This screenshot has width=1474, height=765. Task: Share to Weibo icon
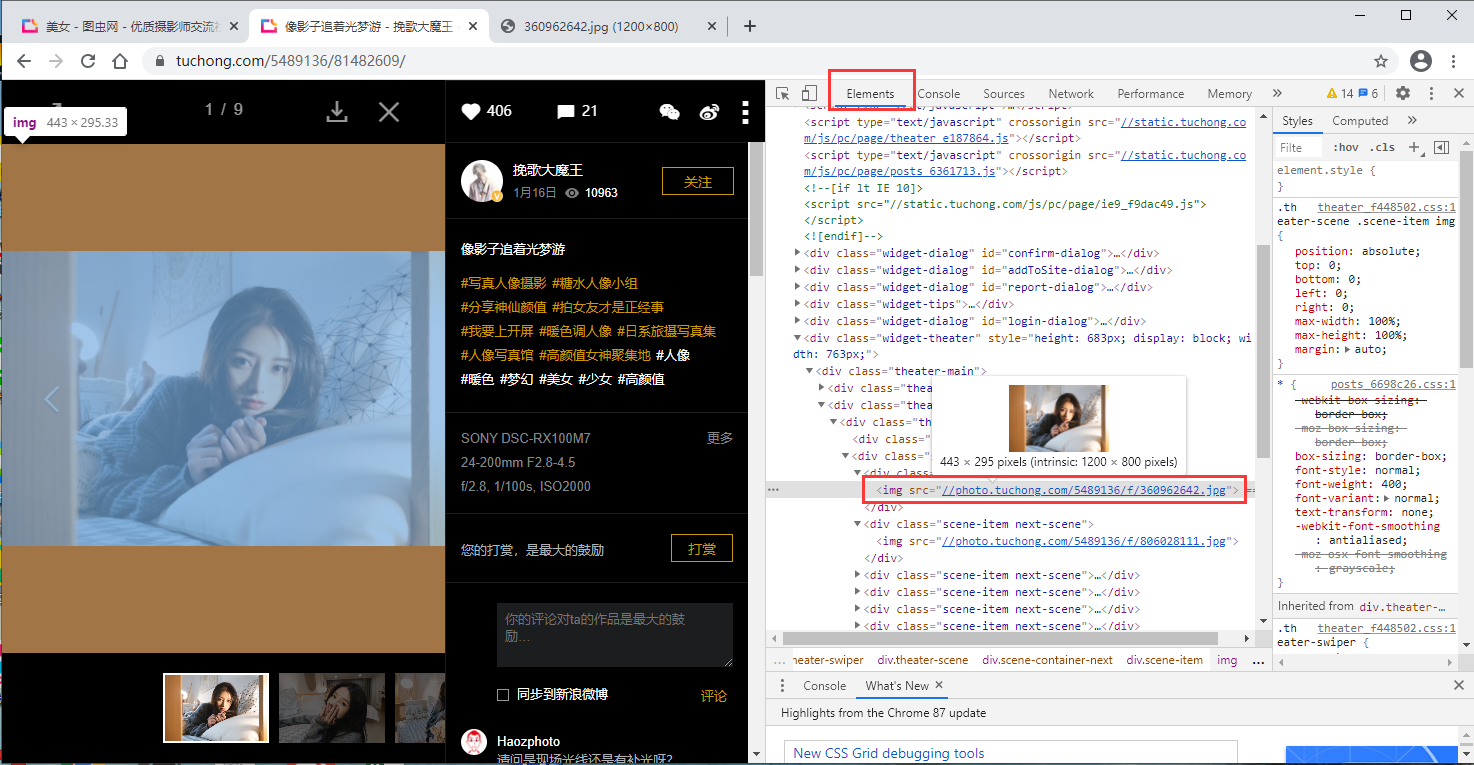click(709, 112)
